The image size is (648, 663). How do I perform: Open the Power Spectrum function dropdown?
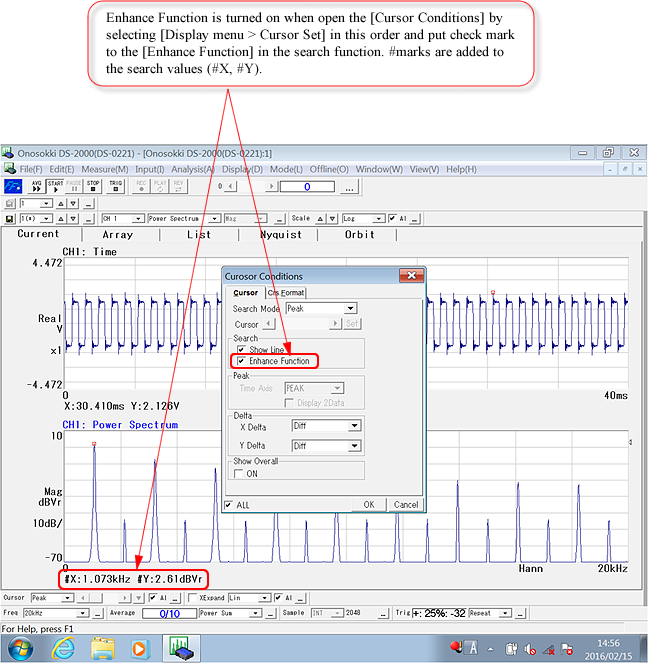pos(215,219)
